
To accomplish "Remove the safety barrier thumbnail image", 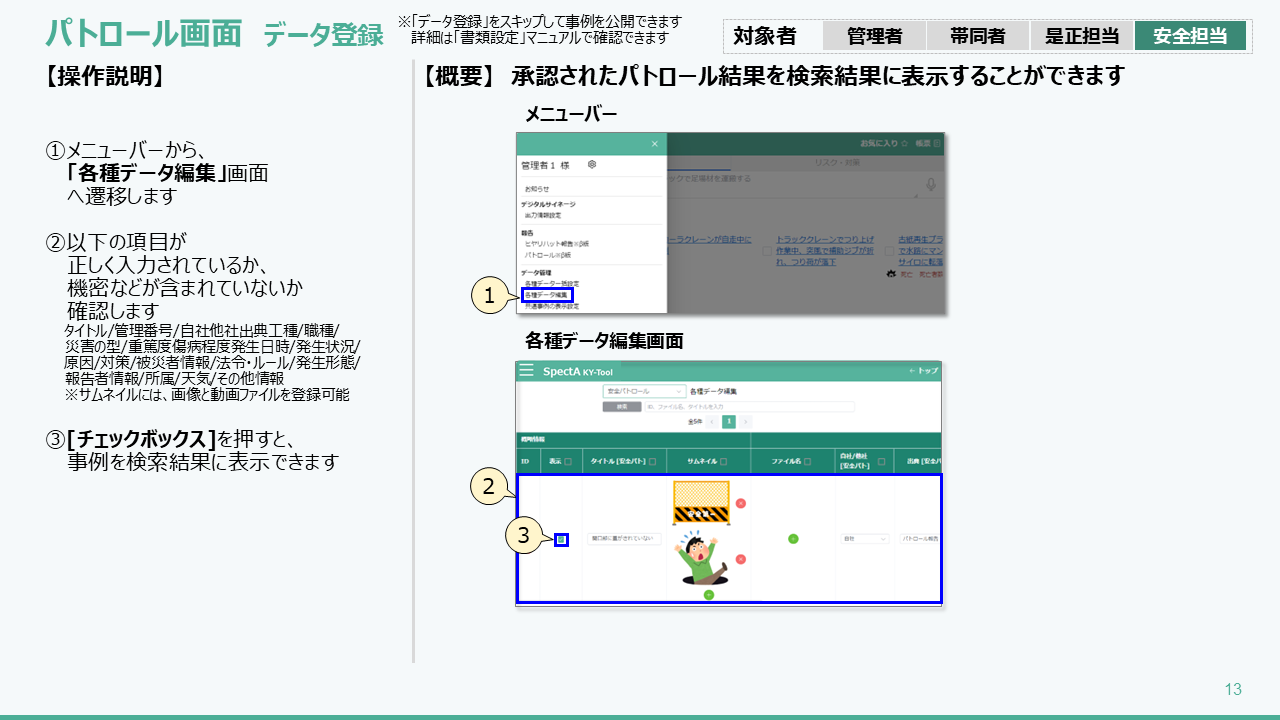I will point(741,503).
